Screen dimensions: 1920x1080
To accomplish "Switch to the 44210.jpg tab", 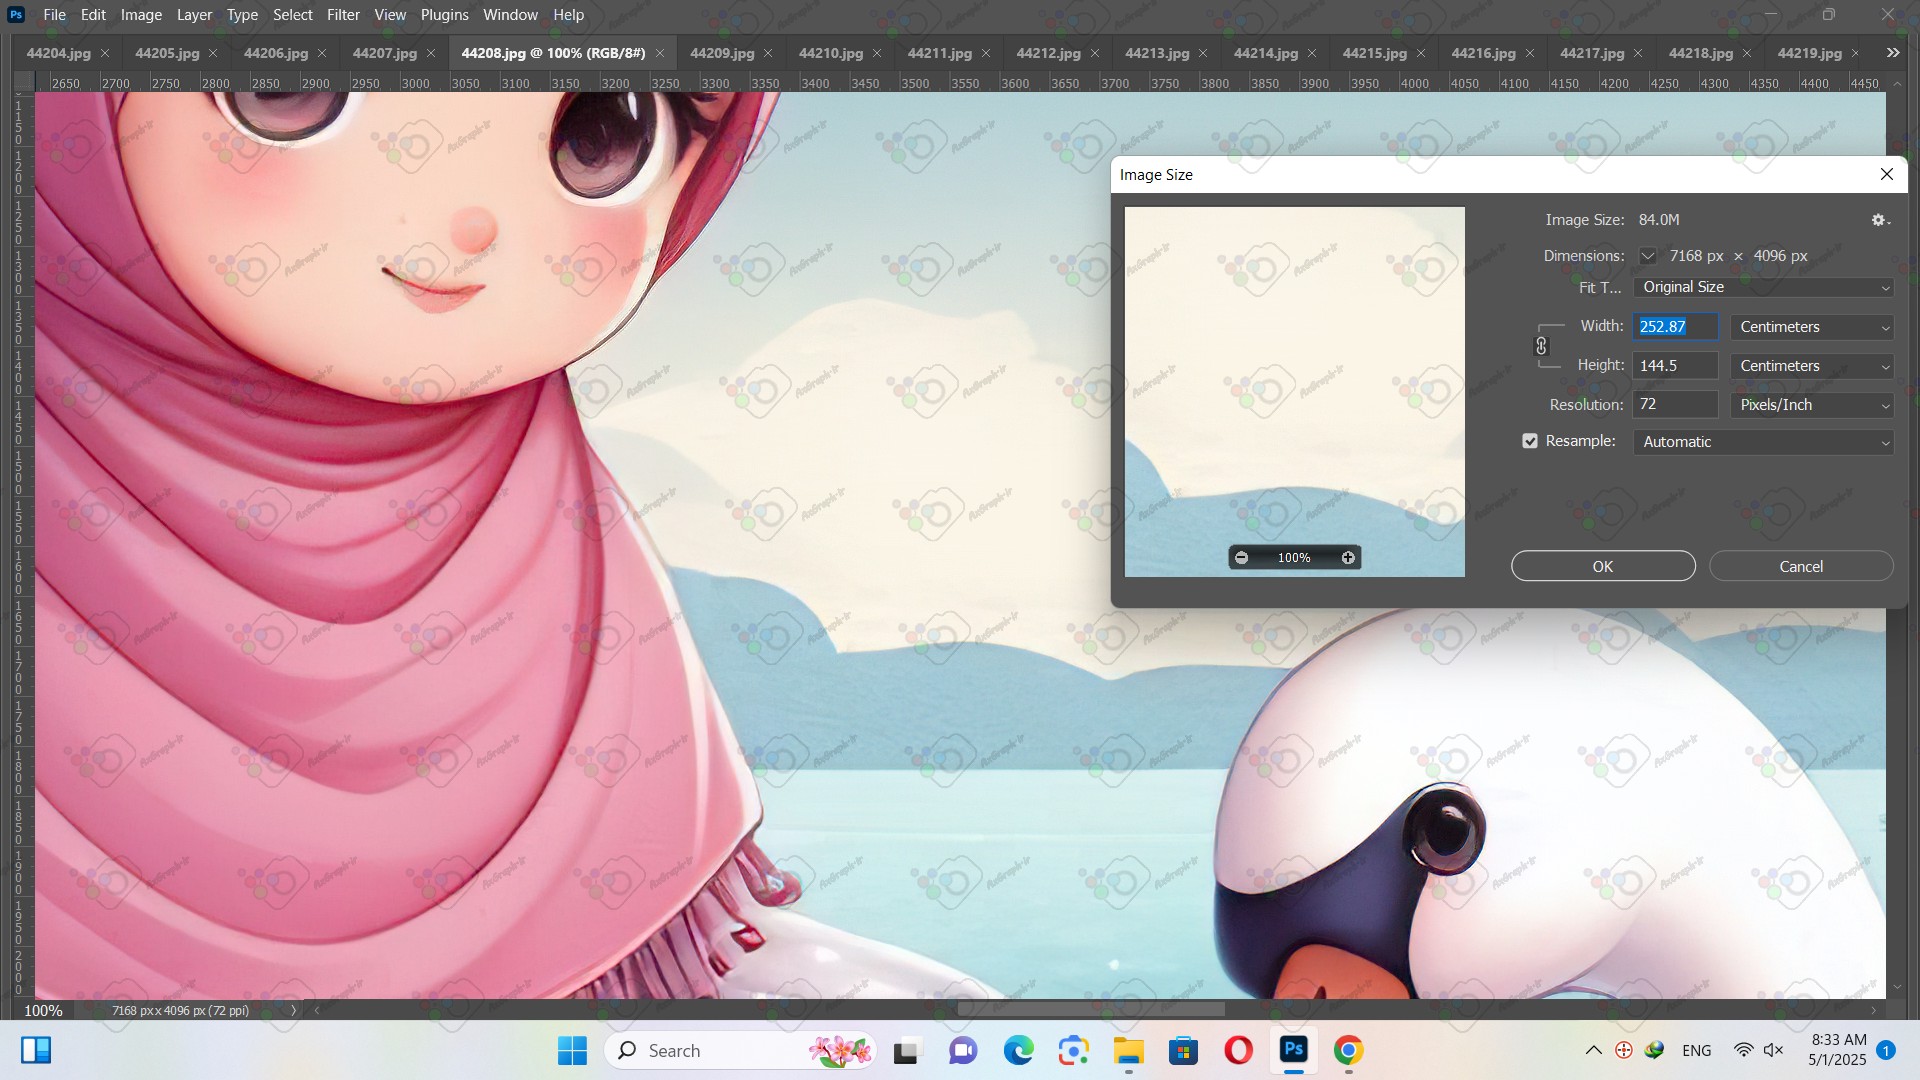I will pos(830,53).
